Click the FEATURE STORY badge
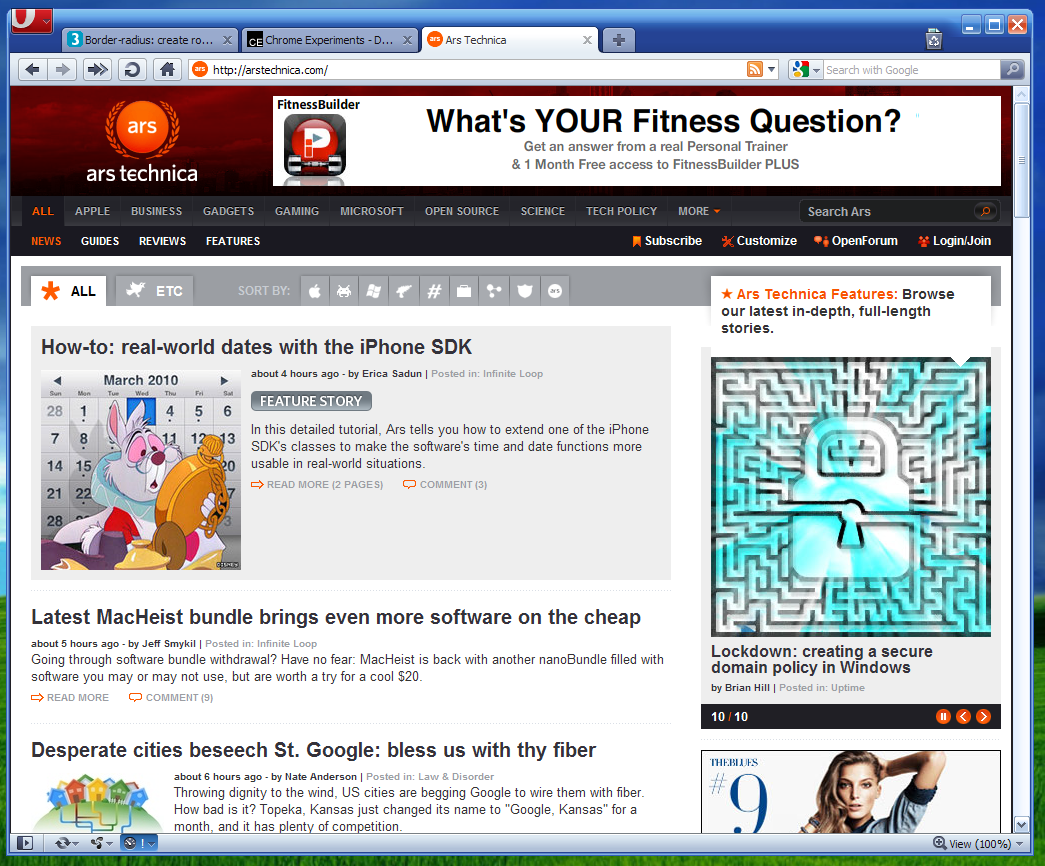 pos(311,401)
